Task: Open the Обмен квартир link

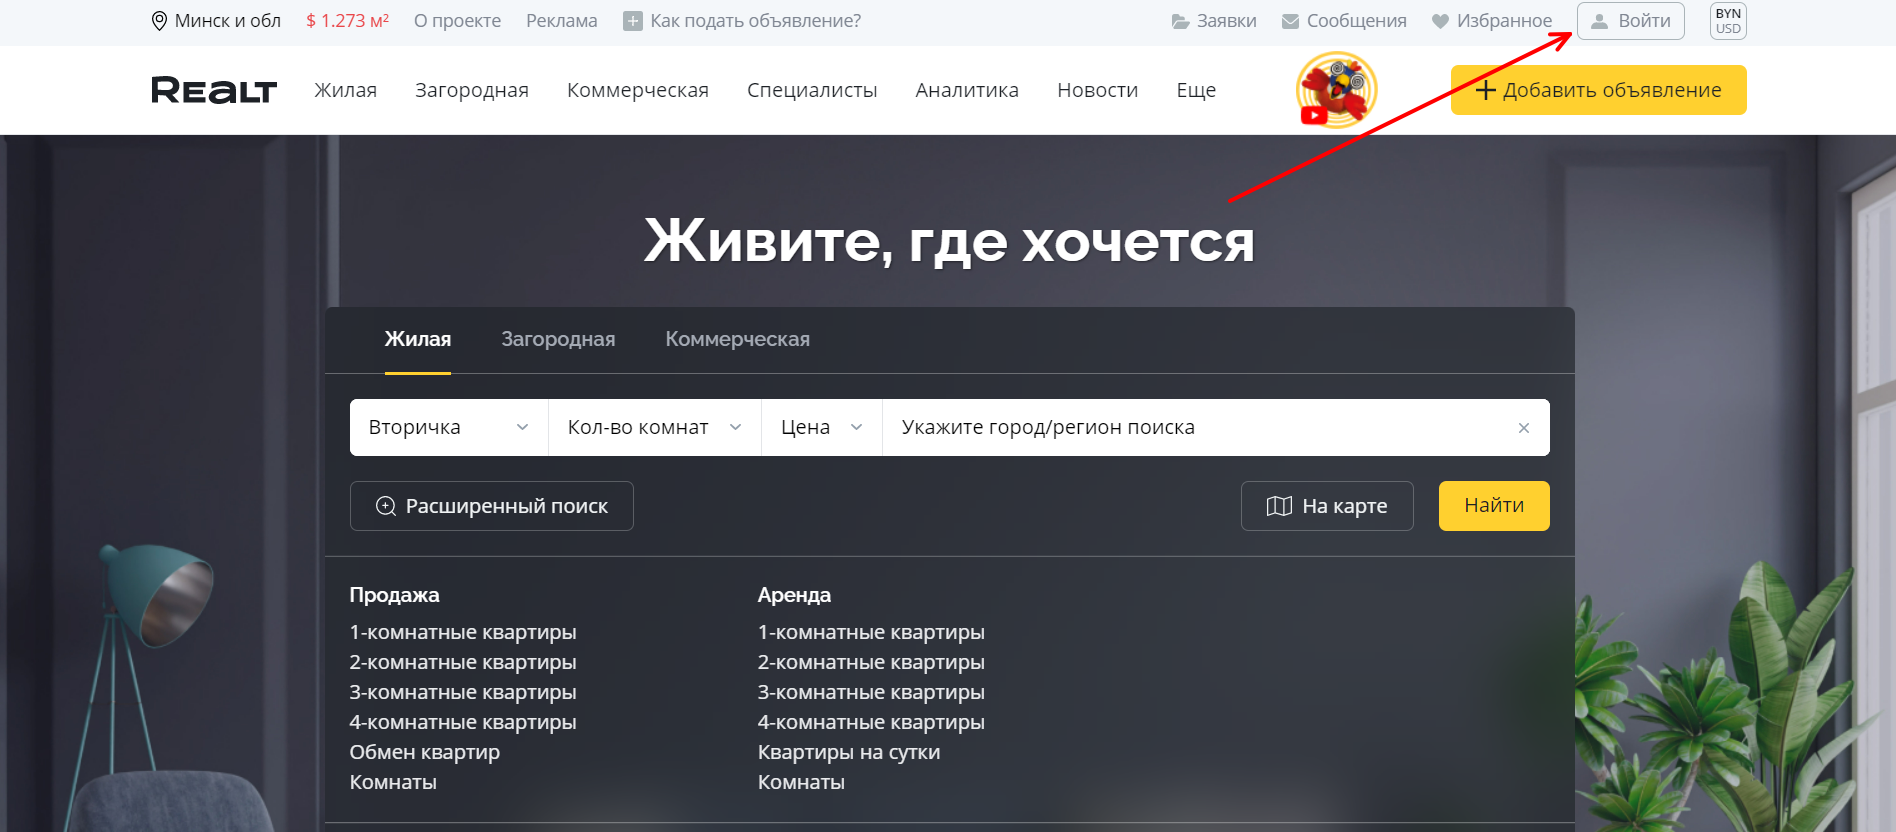Action: click(x=425, y=752)
